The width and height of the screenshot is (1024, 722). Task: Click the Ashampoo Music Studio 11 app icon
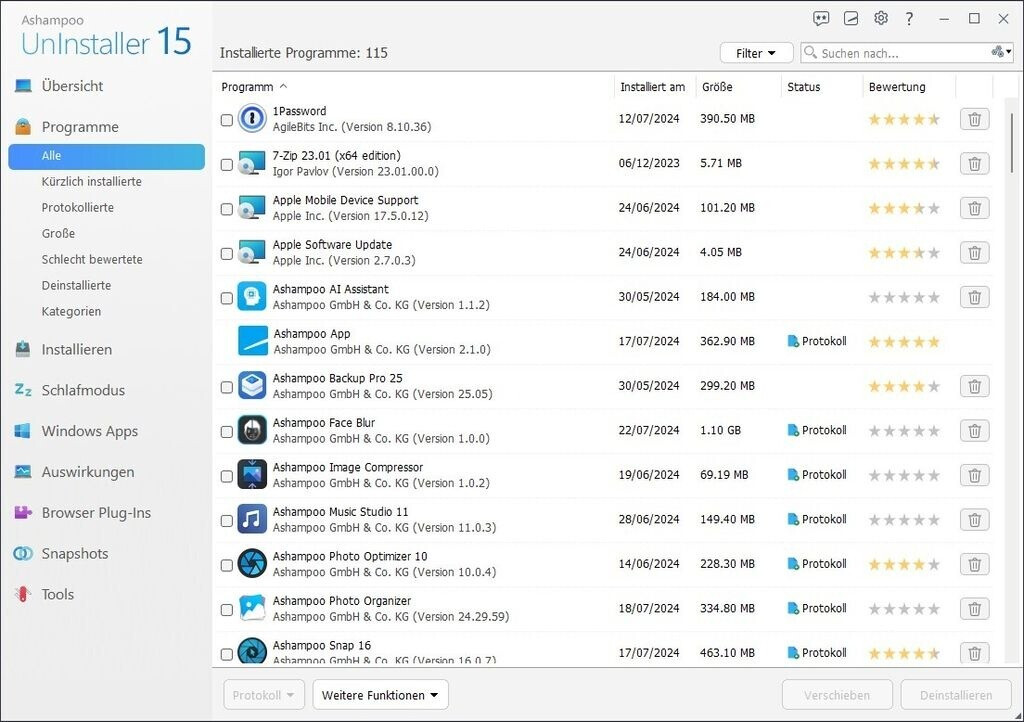click(x=252, y=519)
